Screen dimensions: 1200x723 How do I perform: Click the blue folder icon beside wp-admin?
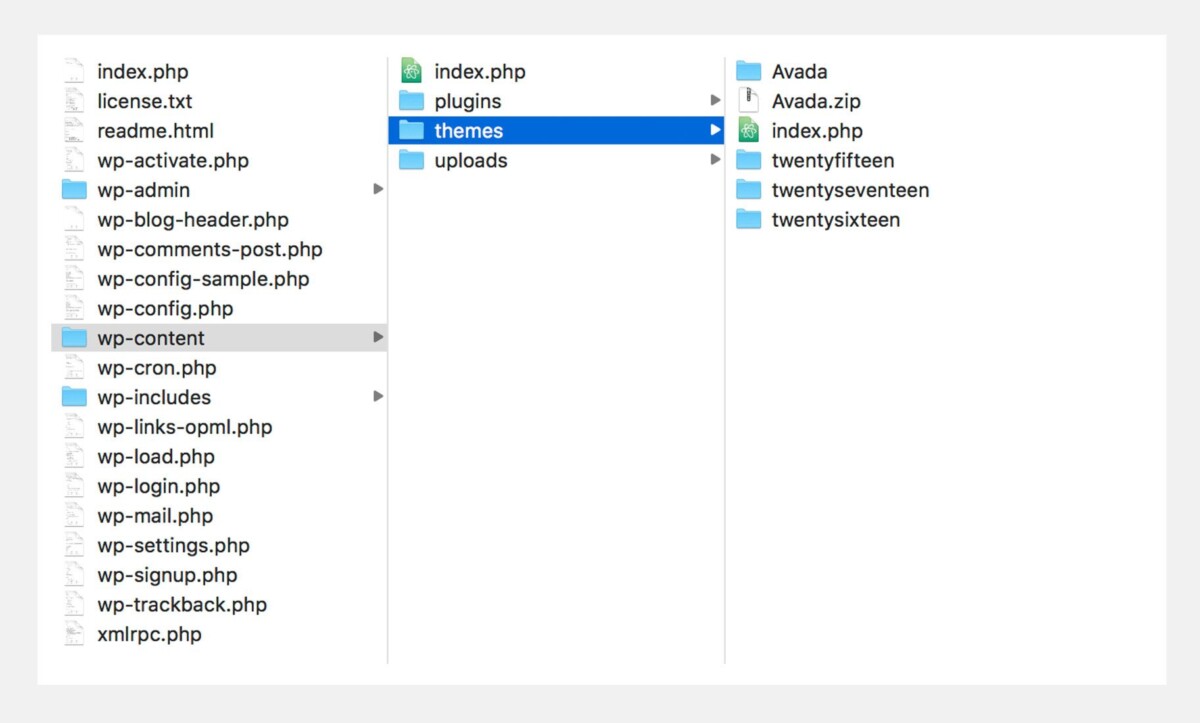pos(73,189)
